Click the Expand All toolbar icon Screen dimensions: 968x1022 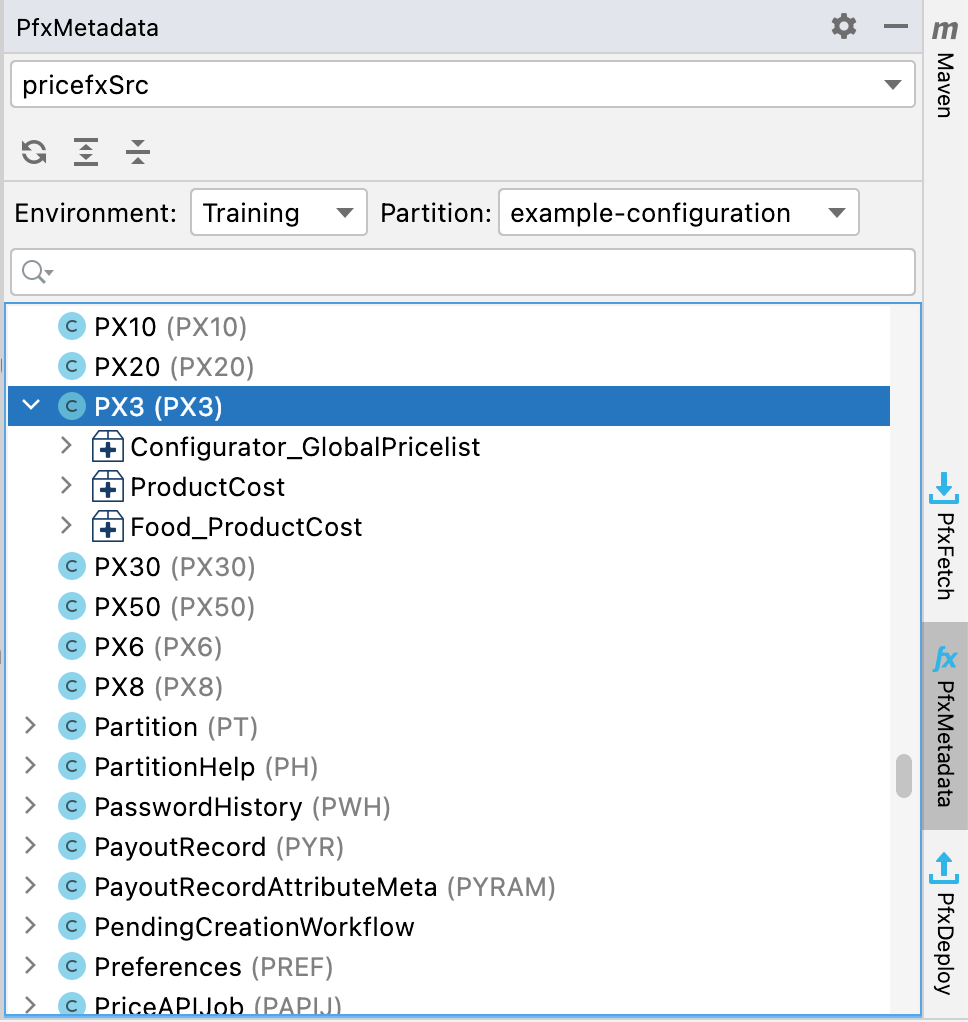[86, 152]
